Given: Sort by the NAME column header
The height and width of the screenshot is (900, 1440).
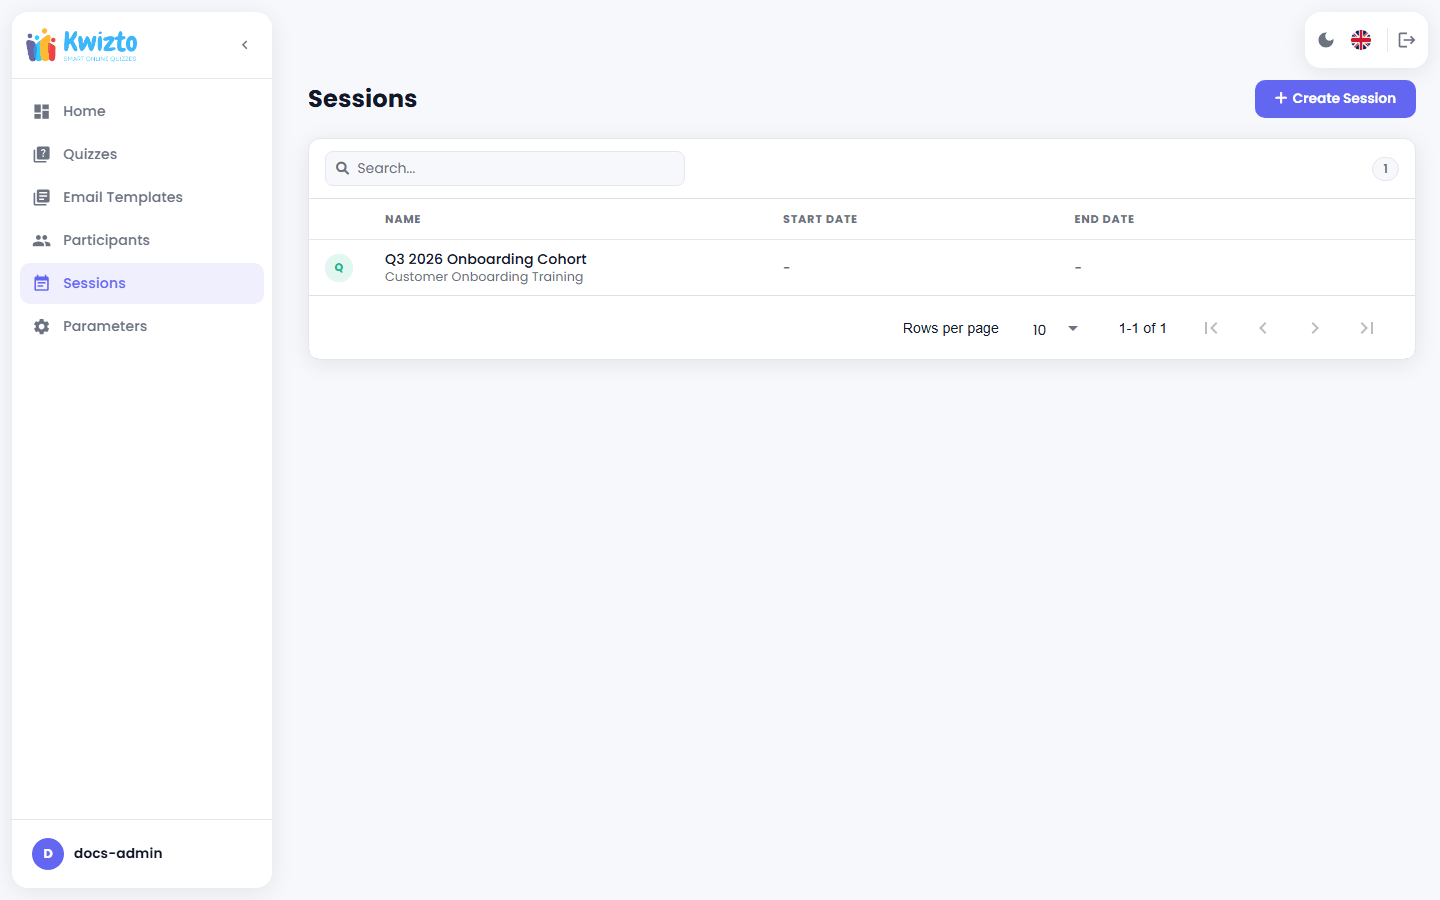Looking at the screenshot, I should (x=403, y=219).
